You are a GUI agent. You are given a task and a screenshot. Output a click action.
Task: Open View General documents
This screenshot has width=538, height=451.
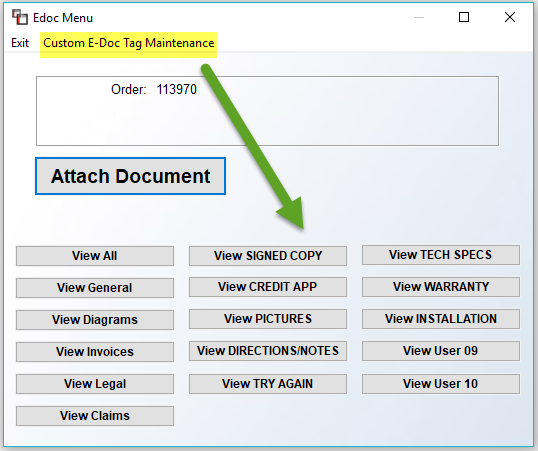pyautogui.click(x=95, y=288)
